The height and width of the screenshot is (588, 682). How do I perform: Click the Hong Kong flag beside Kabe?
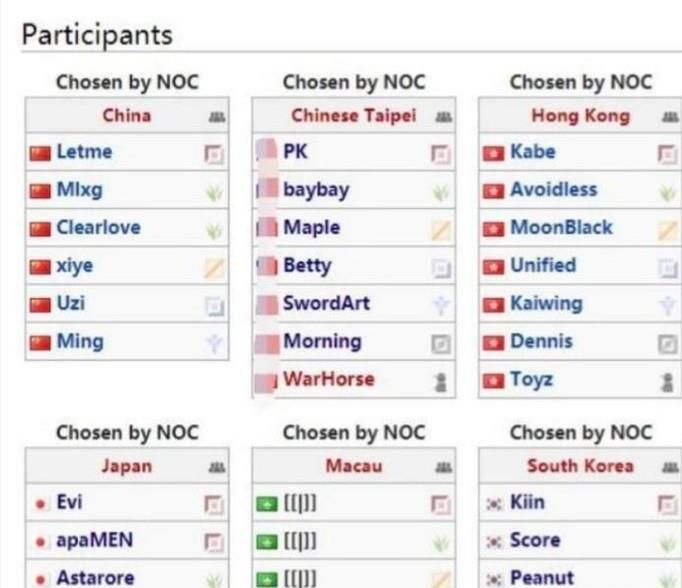(492, 153)
